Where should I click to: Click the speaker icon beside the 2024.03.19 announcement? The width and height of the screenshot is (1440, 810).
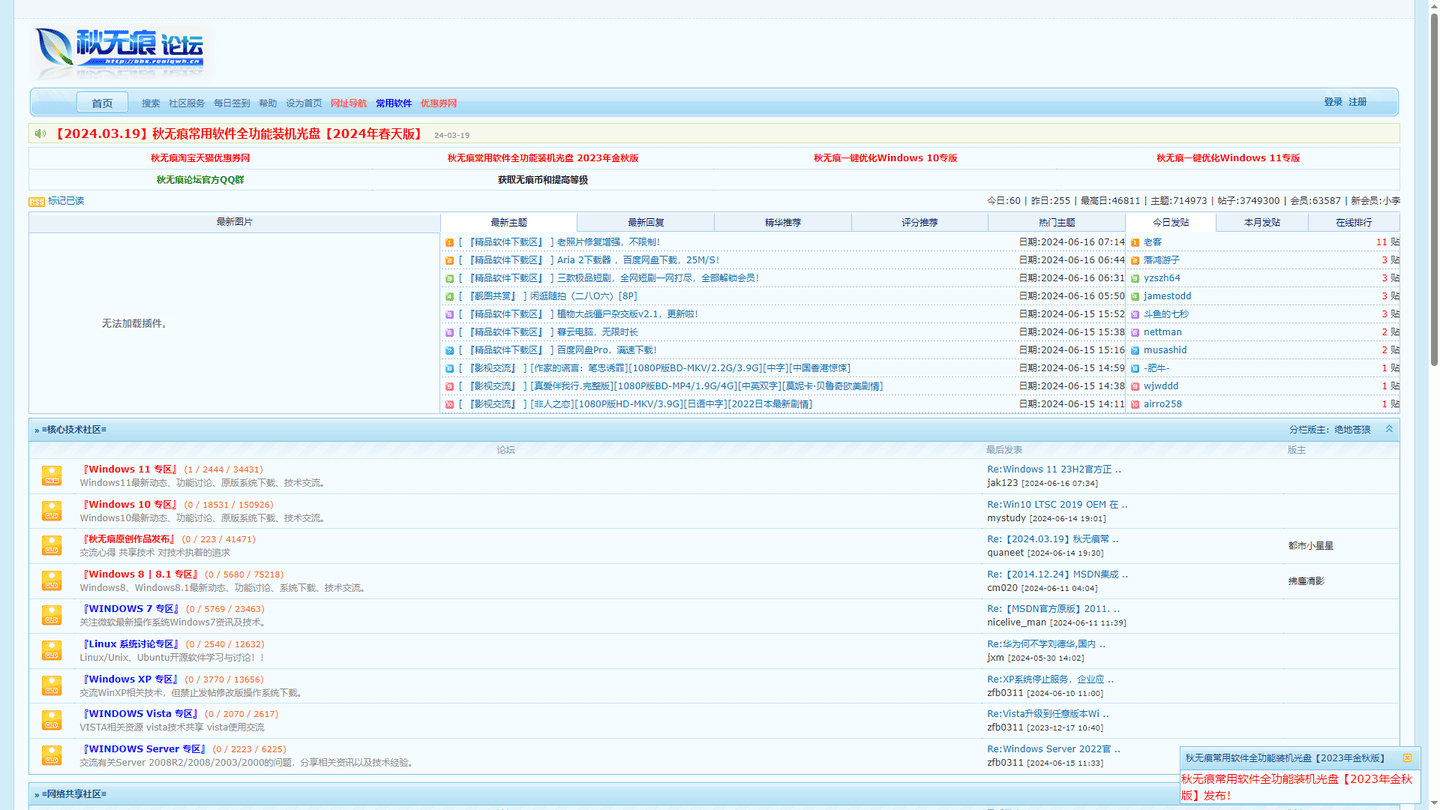[x=40, y=133]
